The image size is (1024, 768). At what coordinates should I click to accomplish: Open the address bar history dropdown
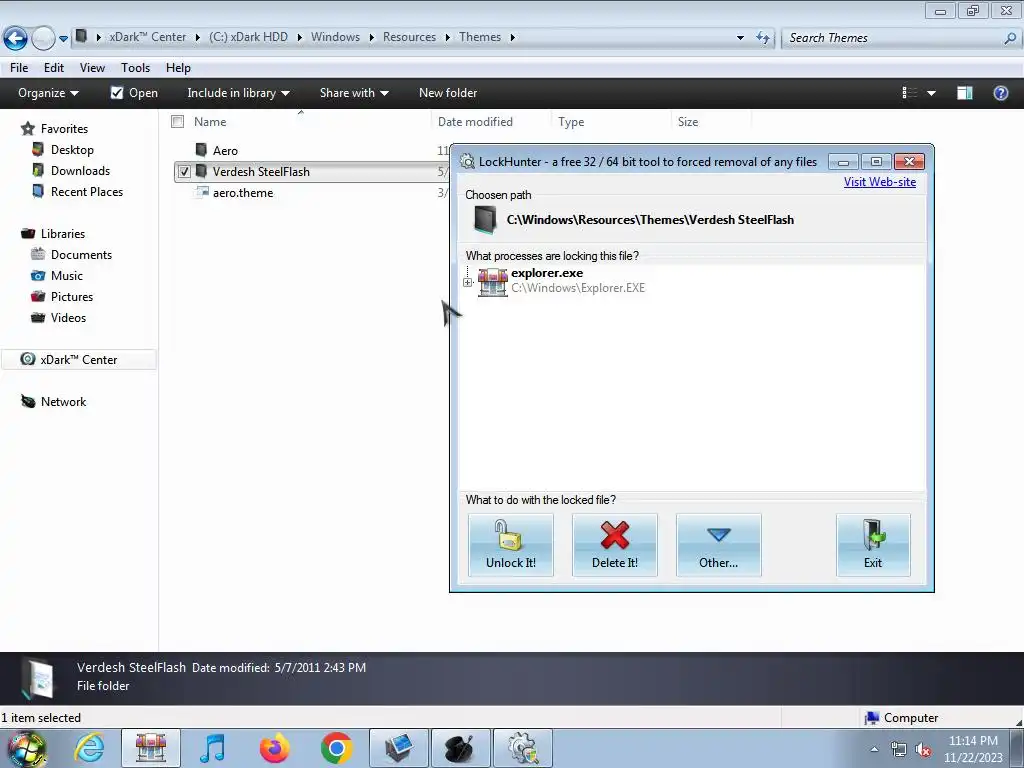click(x=740, y=38)
